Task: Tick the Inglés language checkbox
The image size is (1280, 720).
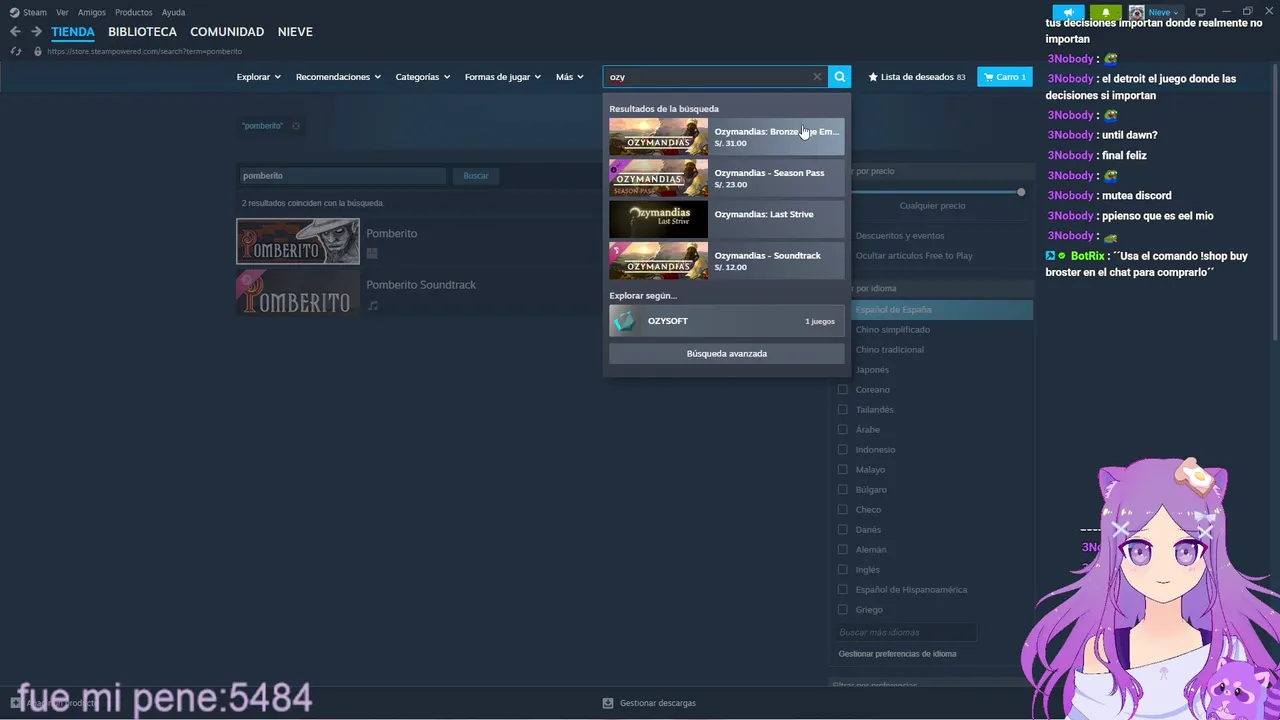Action: 843,570
